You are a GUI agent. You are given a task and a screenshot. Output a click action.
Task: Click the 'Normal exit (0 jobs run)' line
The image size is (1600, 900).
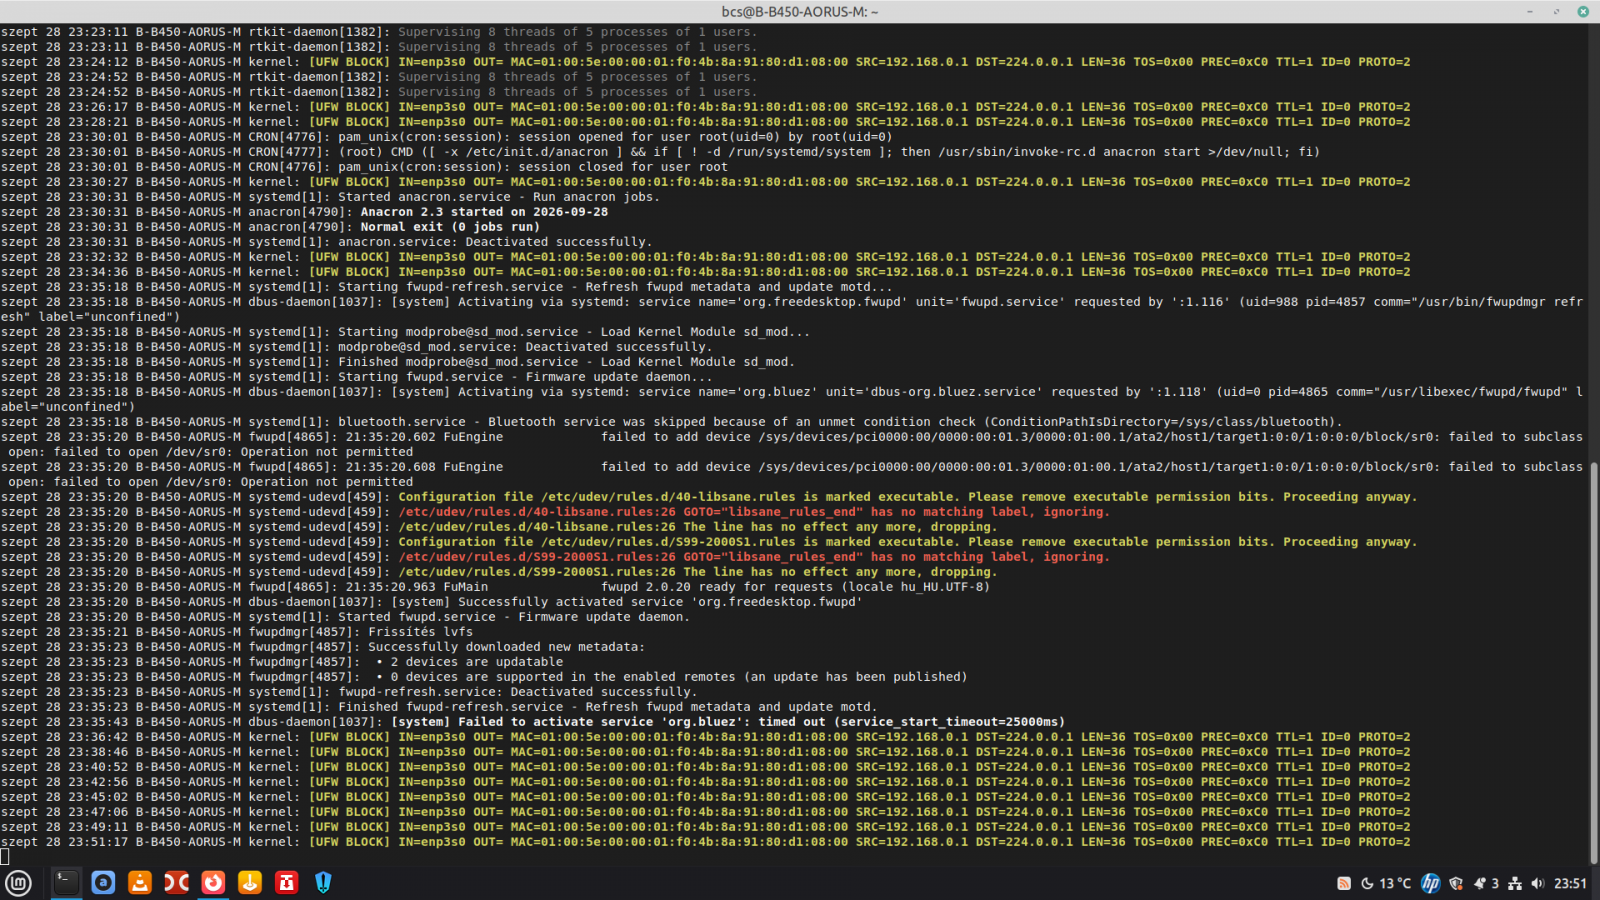coord(450,227)
